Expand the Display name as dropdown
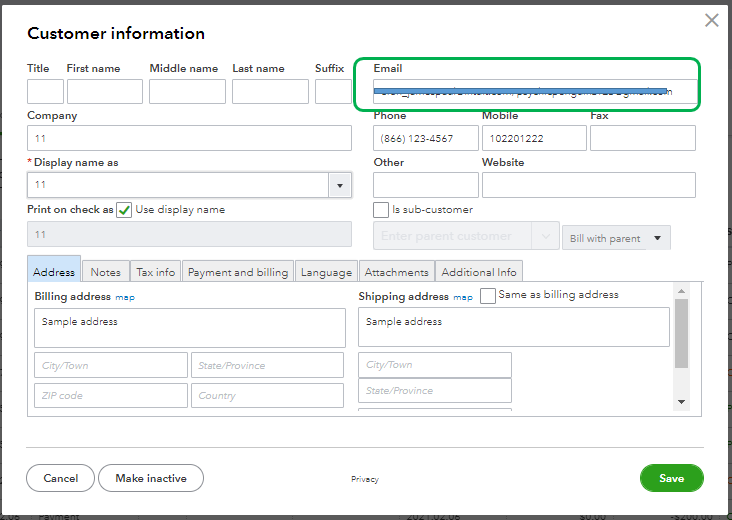 coord(340,185)
